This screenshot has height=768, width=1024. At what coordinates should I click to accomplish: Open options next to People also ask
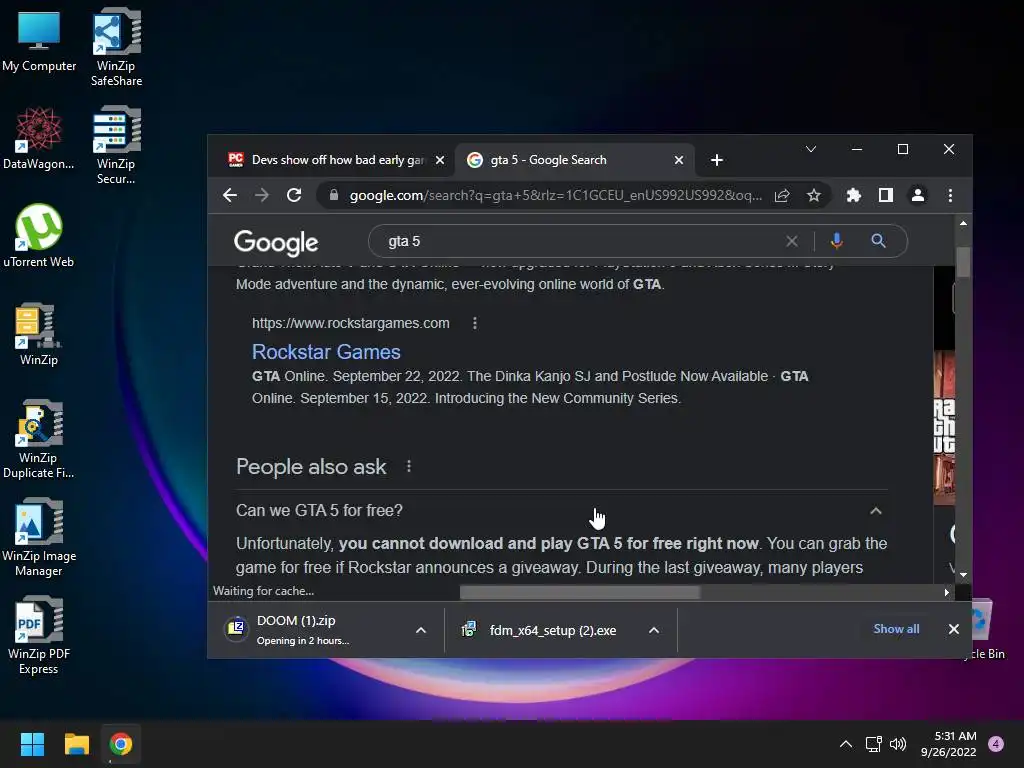click(409, 466)
